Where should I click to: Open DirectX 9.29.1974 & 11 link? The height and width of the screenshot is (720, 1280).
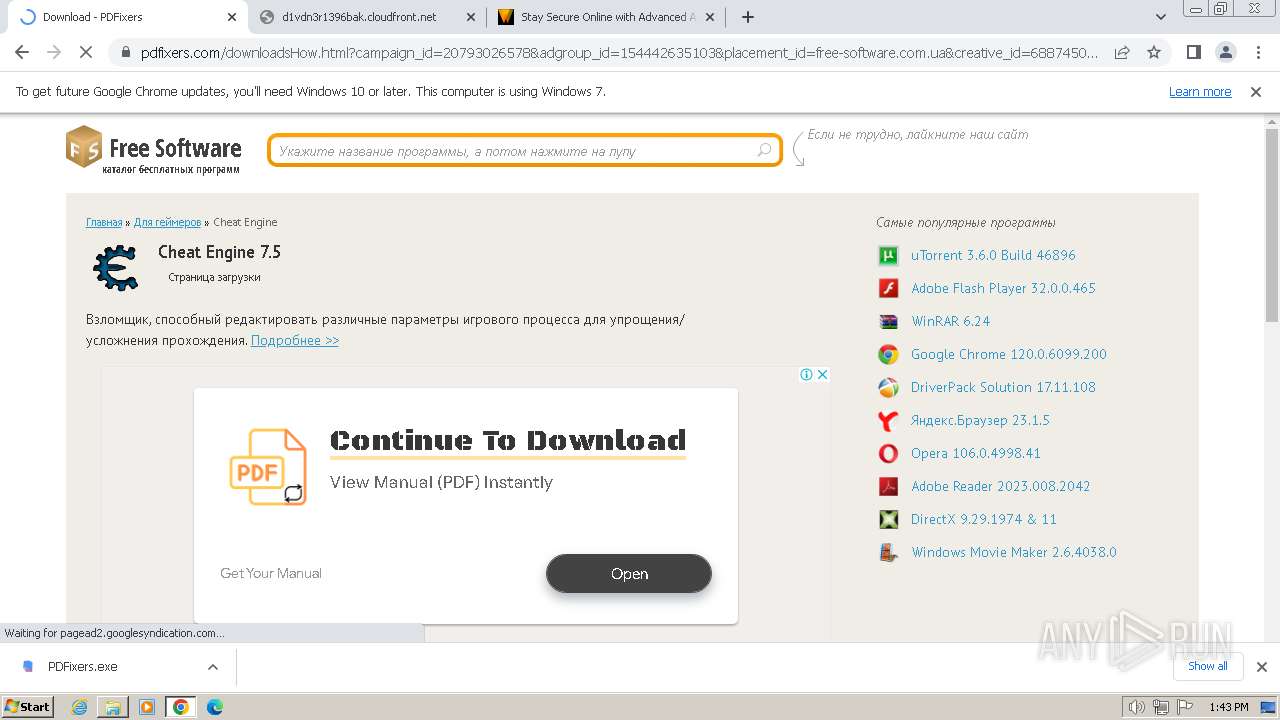coord(984,519)
